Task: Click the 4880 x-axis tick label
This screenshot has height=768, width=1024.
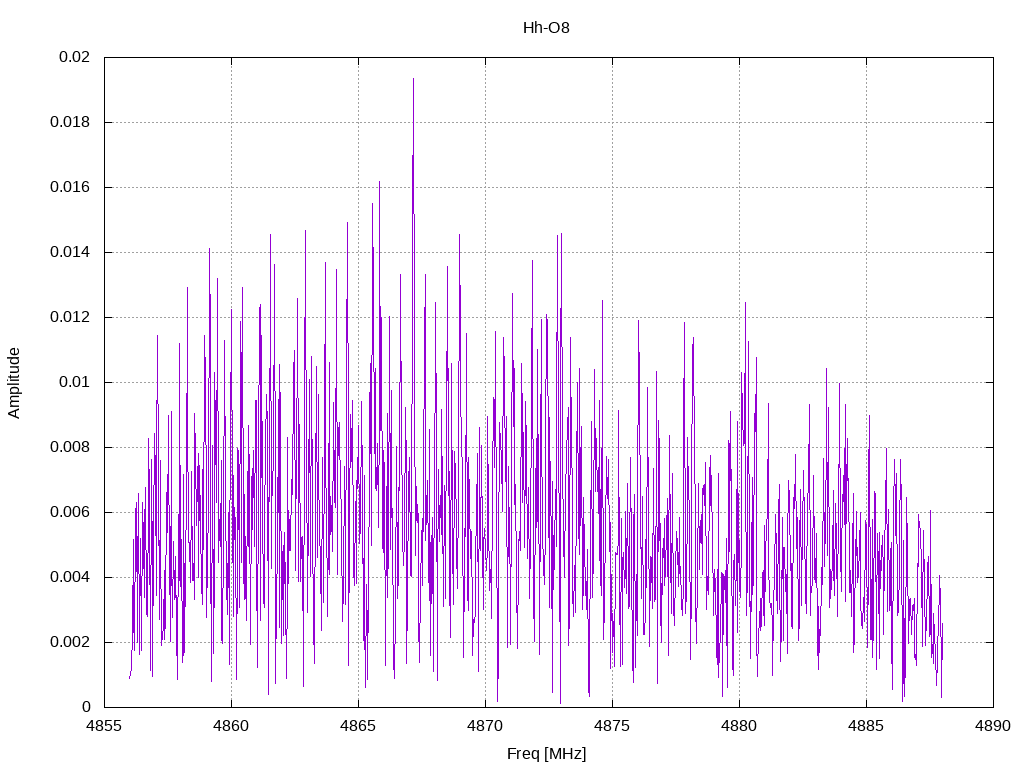Action: pyautogui.click(x=739, y=726)
